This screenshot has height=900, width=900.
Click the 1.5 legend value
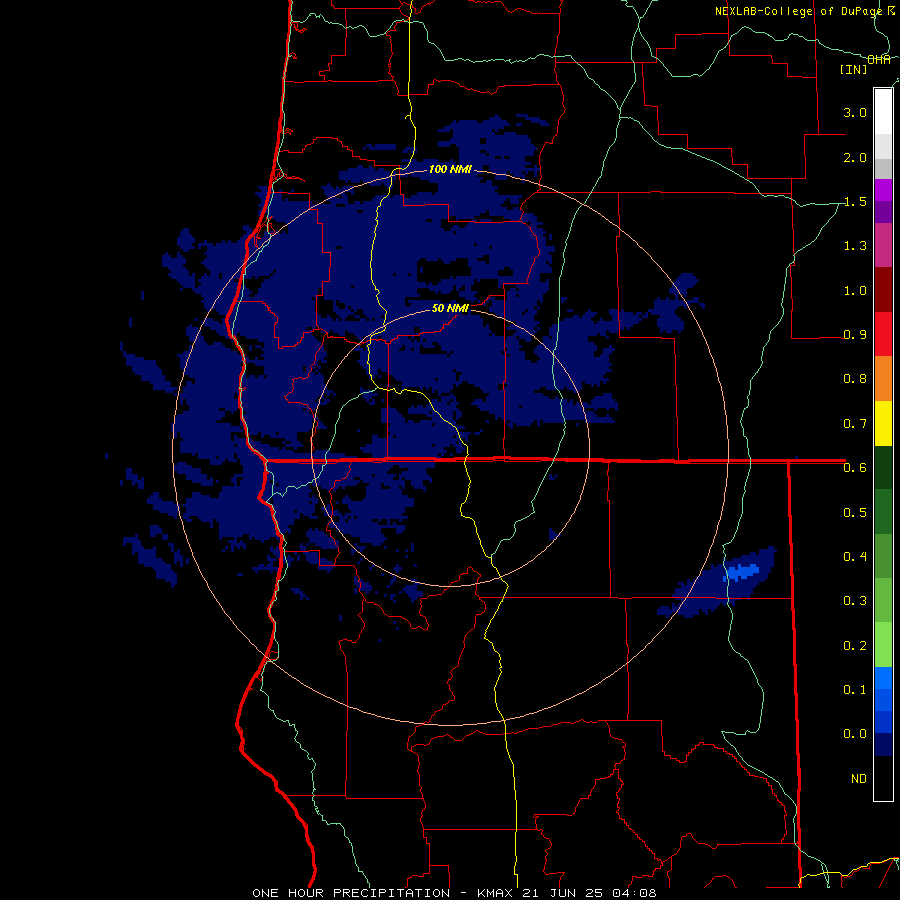click(x=855, y=201)
